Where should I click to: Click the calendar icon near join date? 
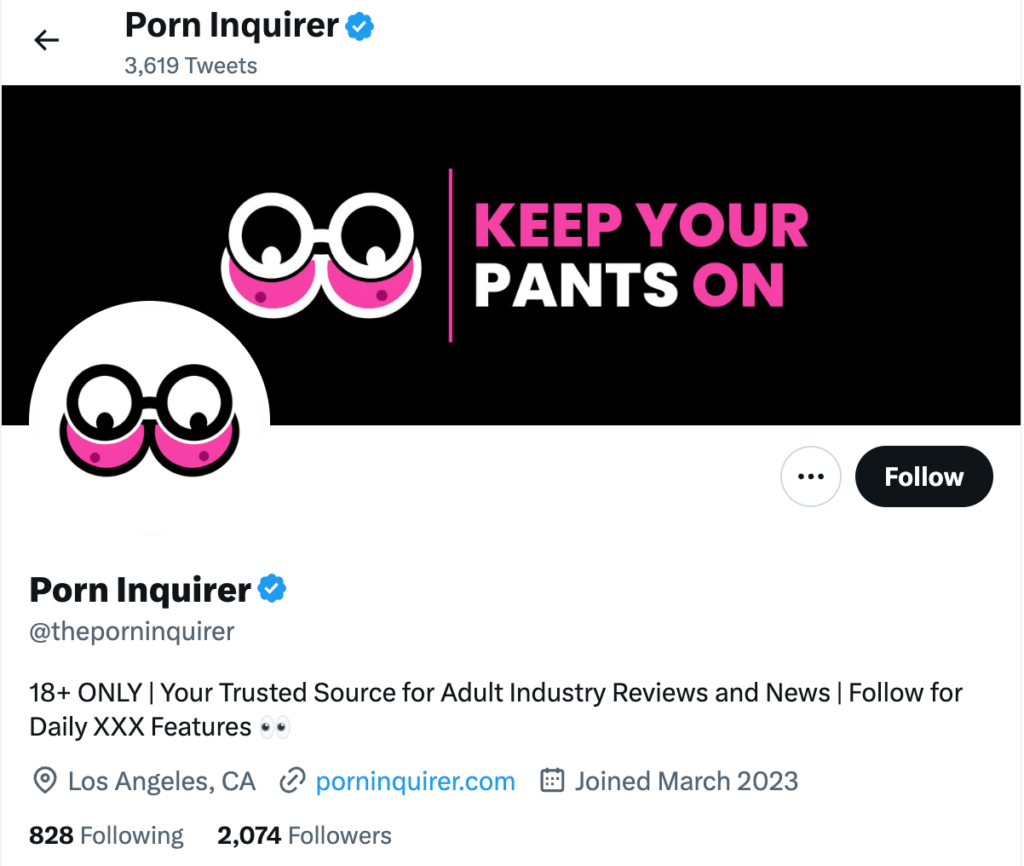tap(552, 781)
